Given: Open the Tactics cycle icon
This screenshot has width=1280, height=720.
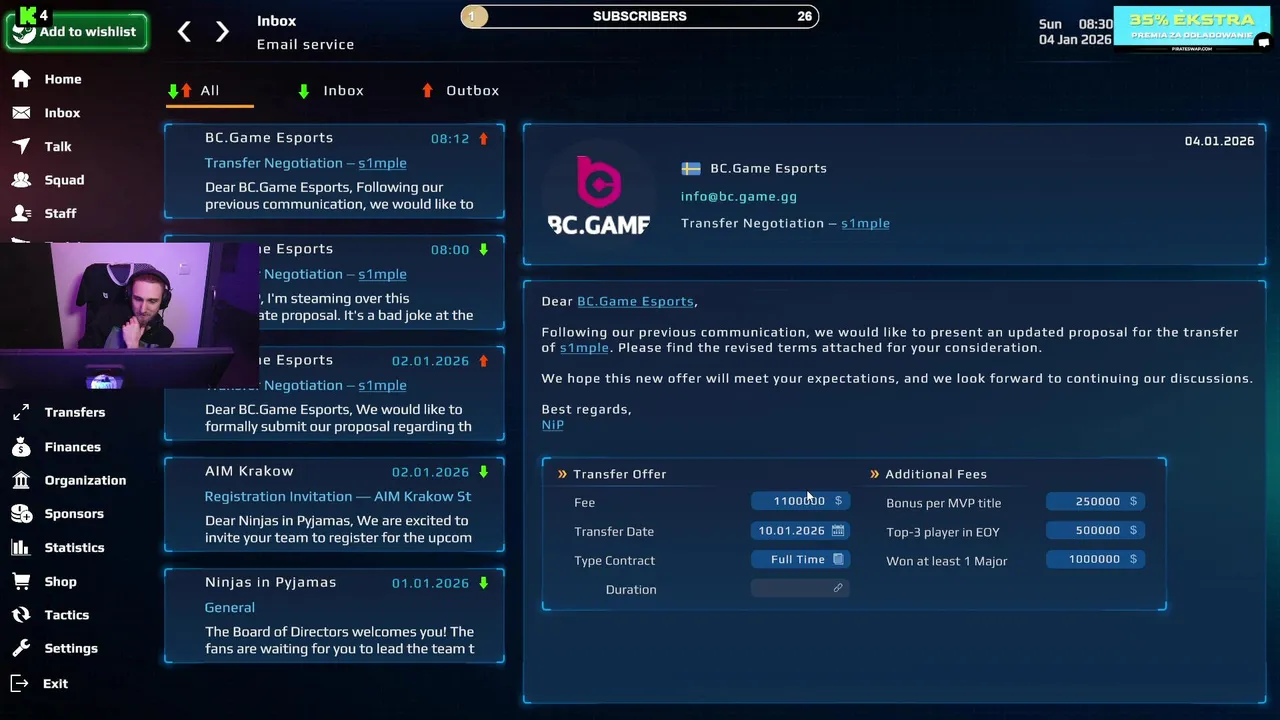Looking at the screenshot, I should tap(21, 615).
